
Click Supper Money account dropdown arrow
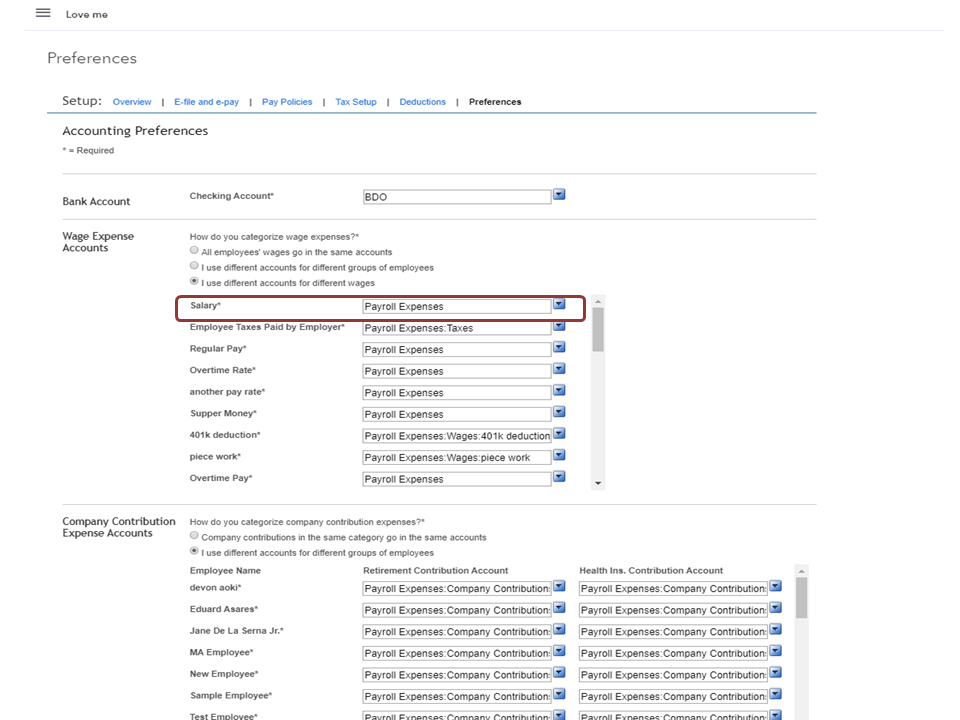point(559,413)
